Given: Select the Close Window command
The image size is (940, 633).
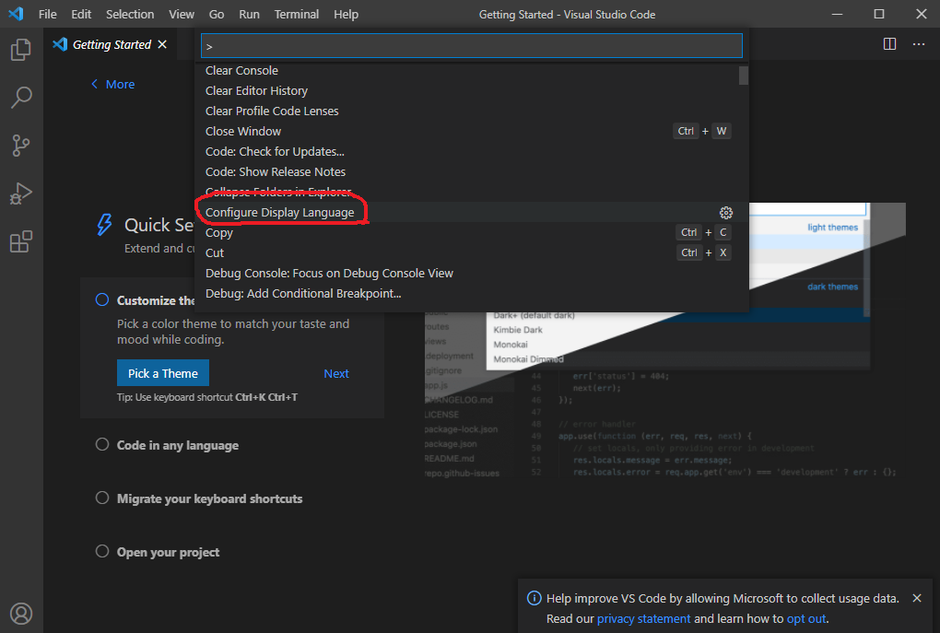Looking at the screenshot, I should [471, 131].
